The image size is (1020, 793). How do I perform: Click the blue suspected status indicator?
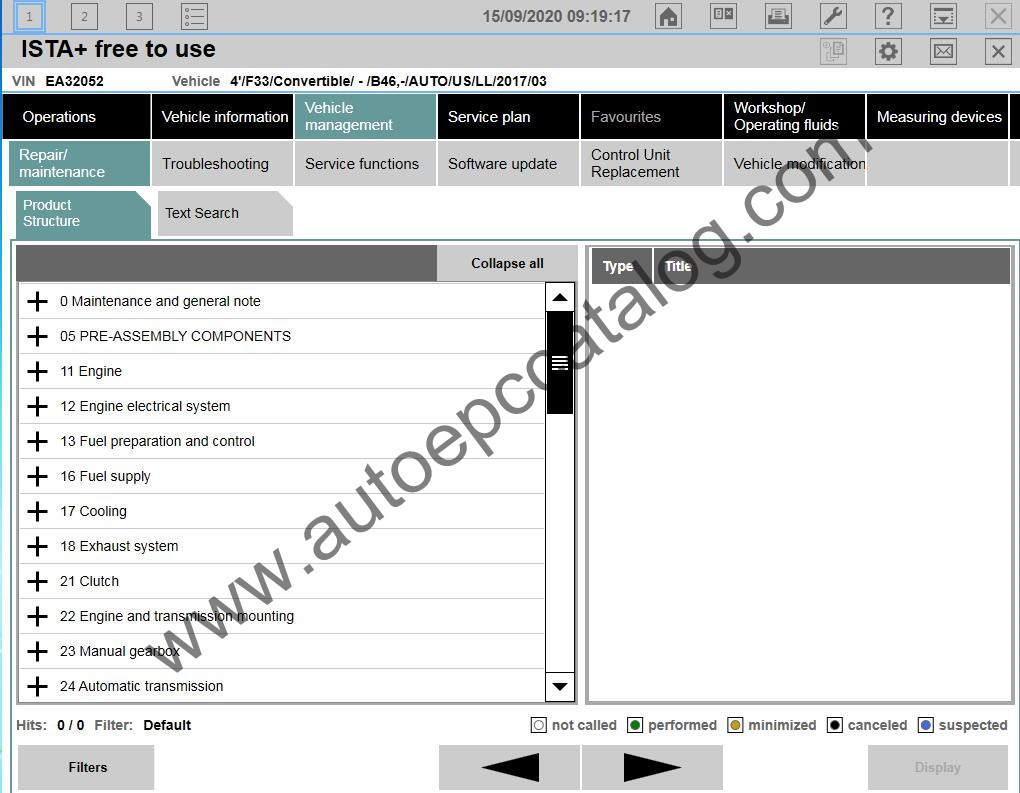point(926,725)
